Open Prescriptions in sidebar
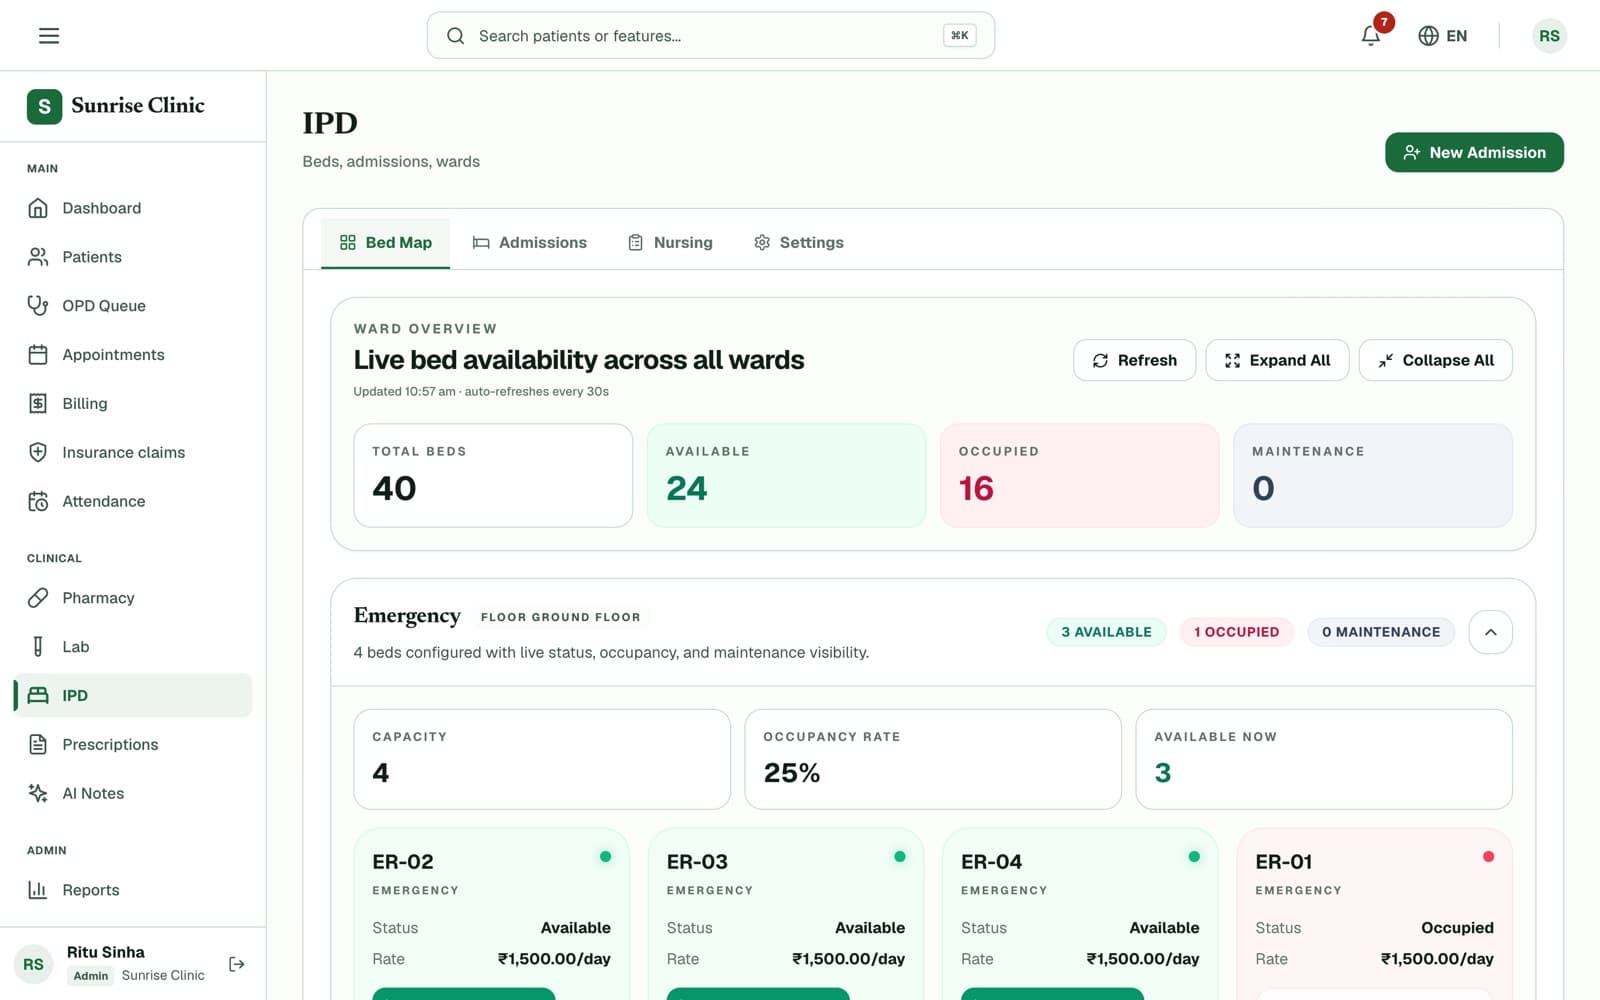Image resolution: width=1600 pixels, height=1000 pixels. tap(133, 745)
